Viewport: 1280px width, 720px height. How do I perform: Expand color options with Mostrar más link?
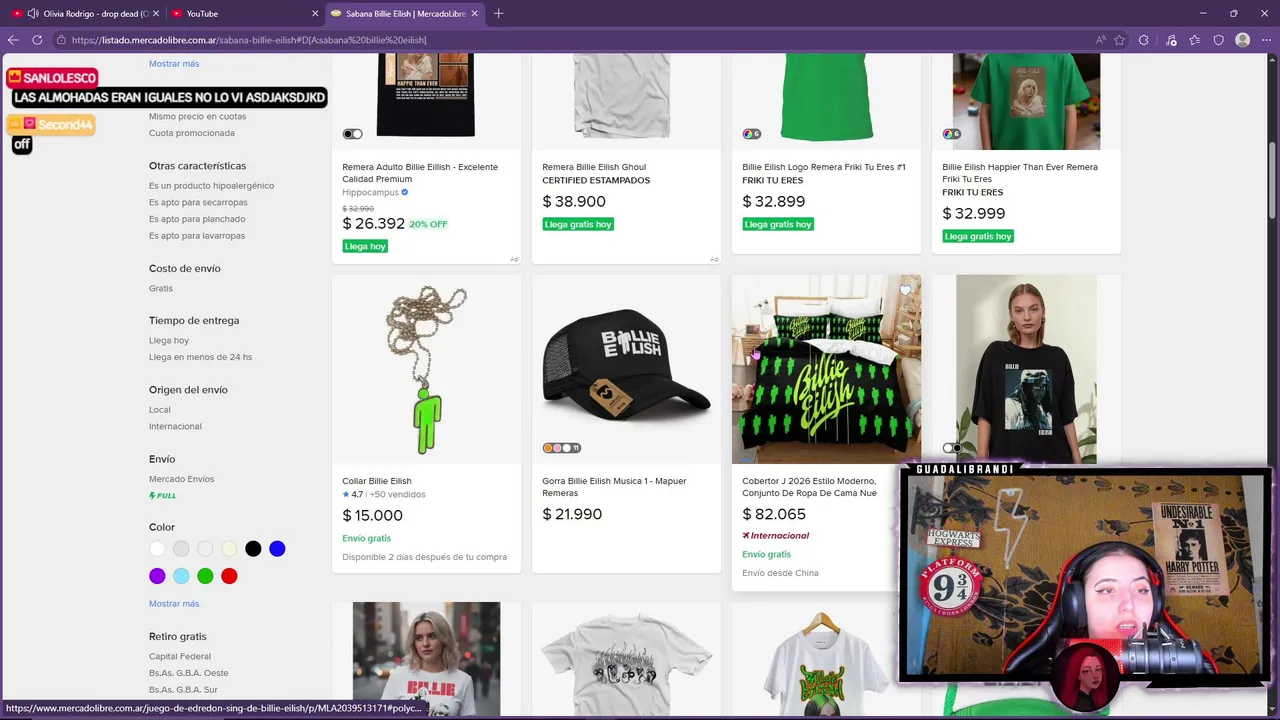tap(174, 603)
